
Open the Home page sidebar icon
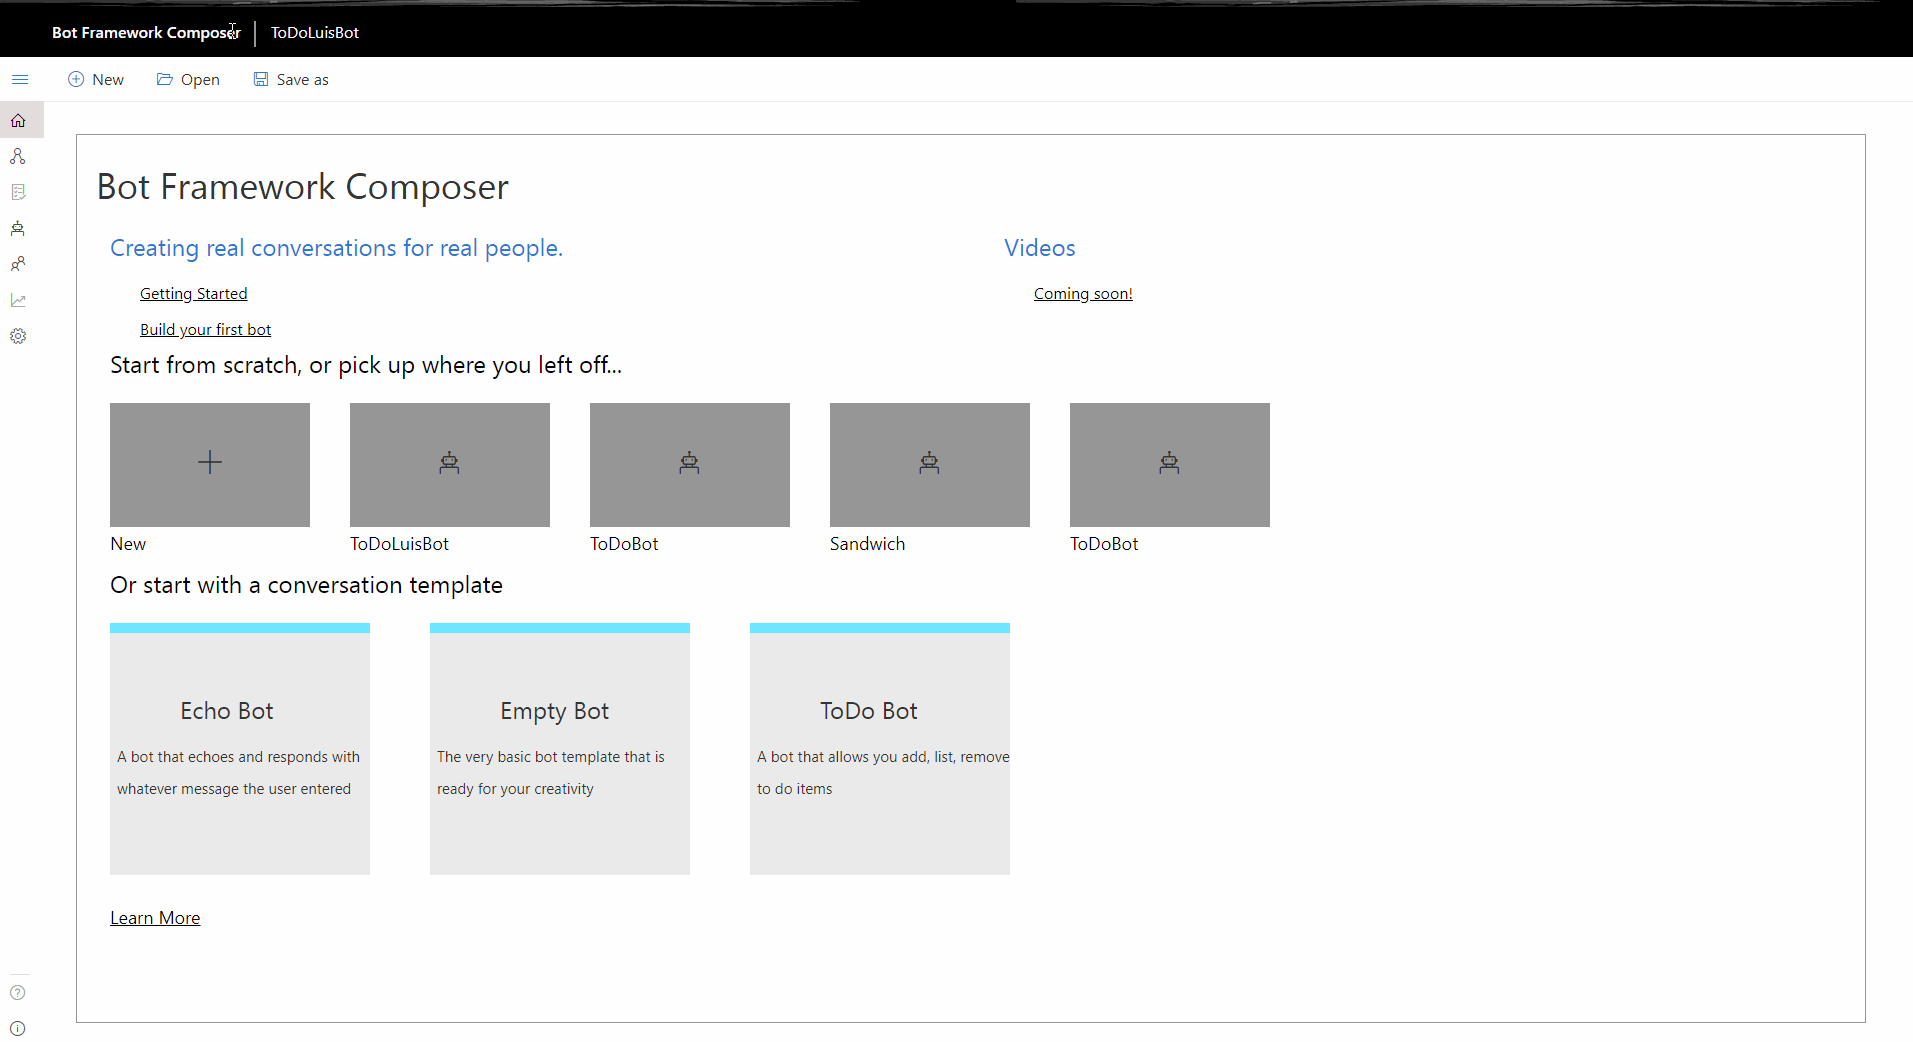(x=18, y=120)
